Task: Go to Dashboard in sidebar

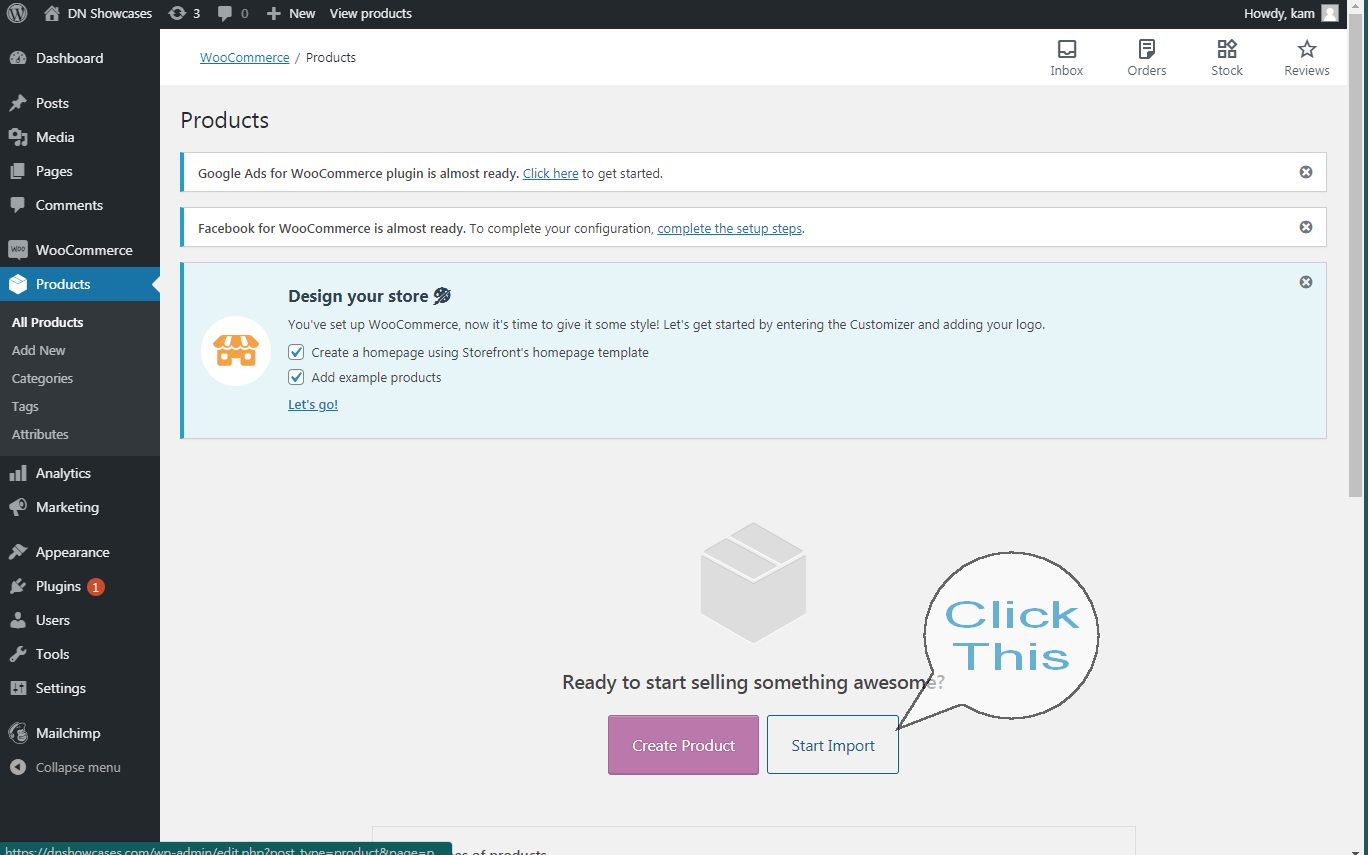Action: coord(80,58)
